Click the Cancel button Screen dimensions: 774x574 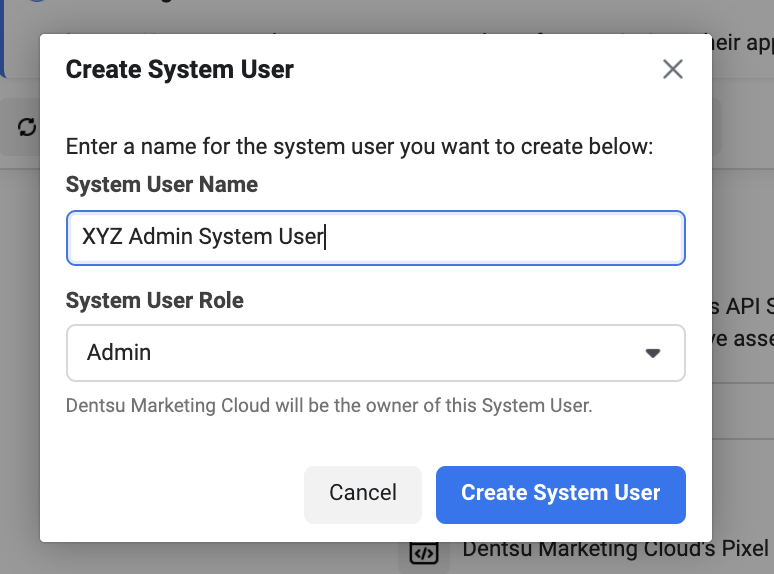point(363,495)
